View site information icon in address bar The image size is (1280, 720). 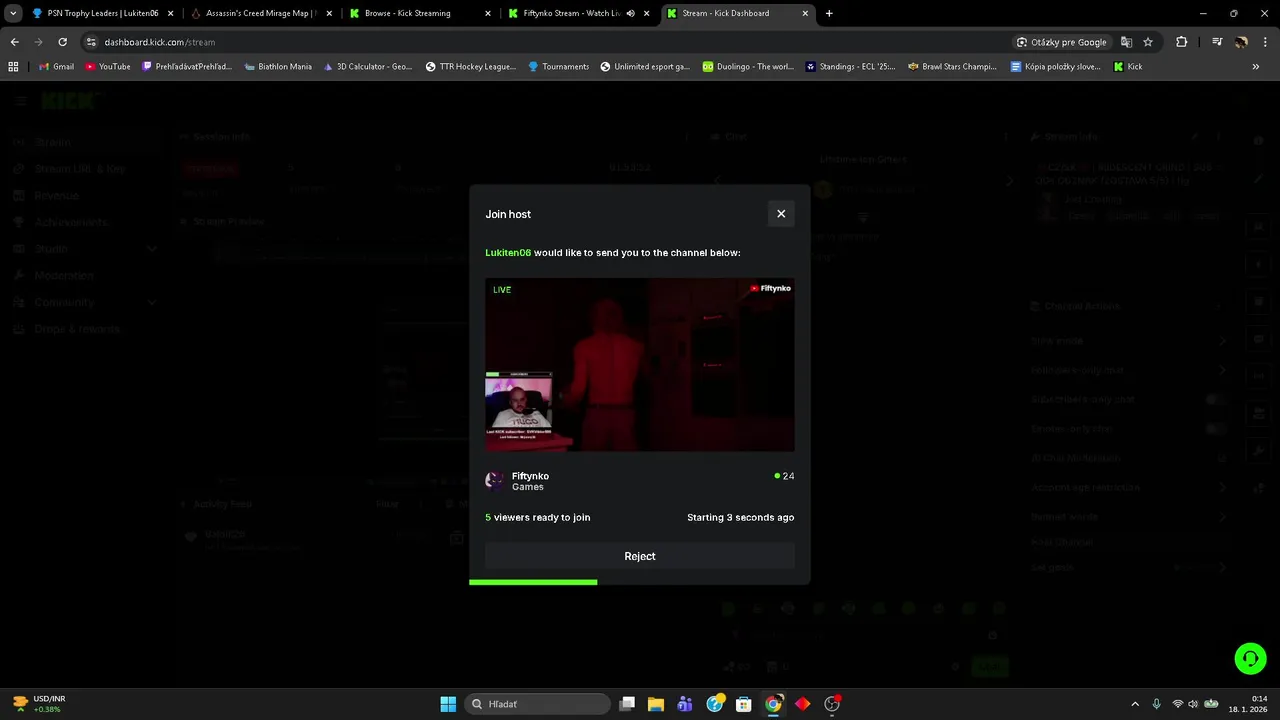pos(91,42)
